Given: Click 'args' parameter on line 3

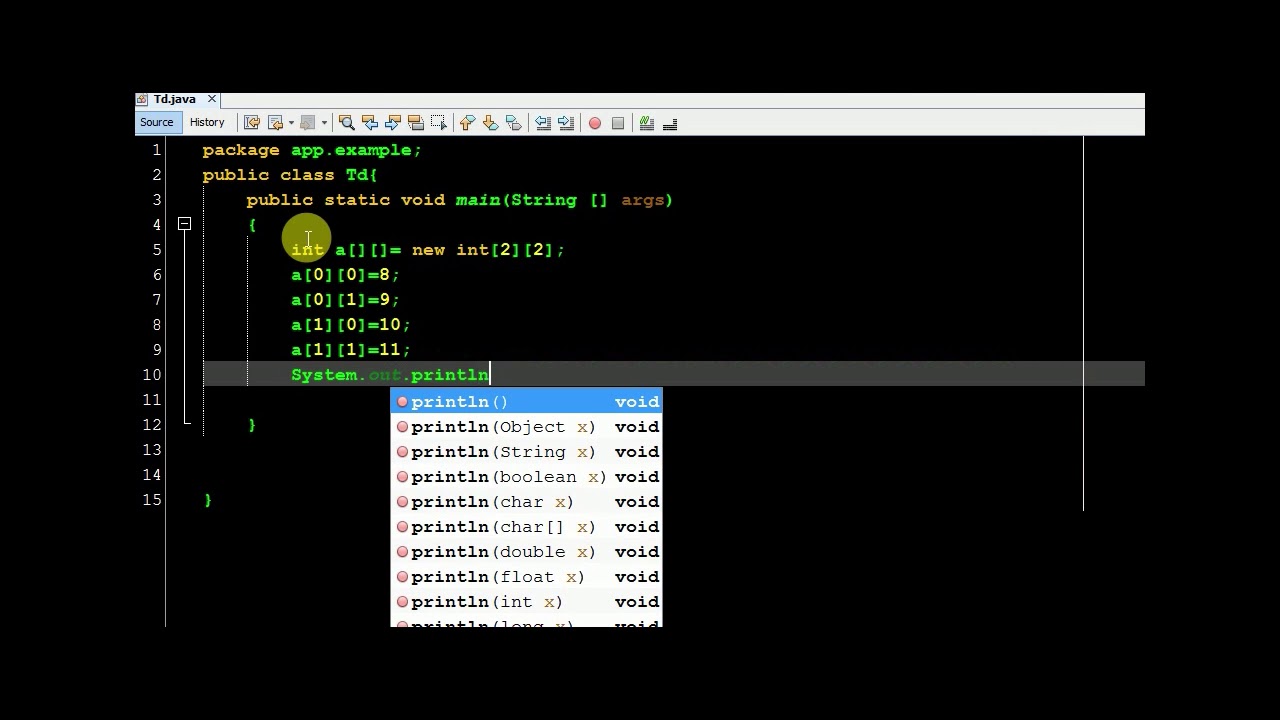Looking at the screenshot, I should point(643,200).
